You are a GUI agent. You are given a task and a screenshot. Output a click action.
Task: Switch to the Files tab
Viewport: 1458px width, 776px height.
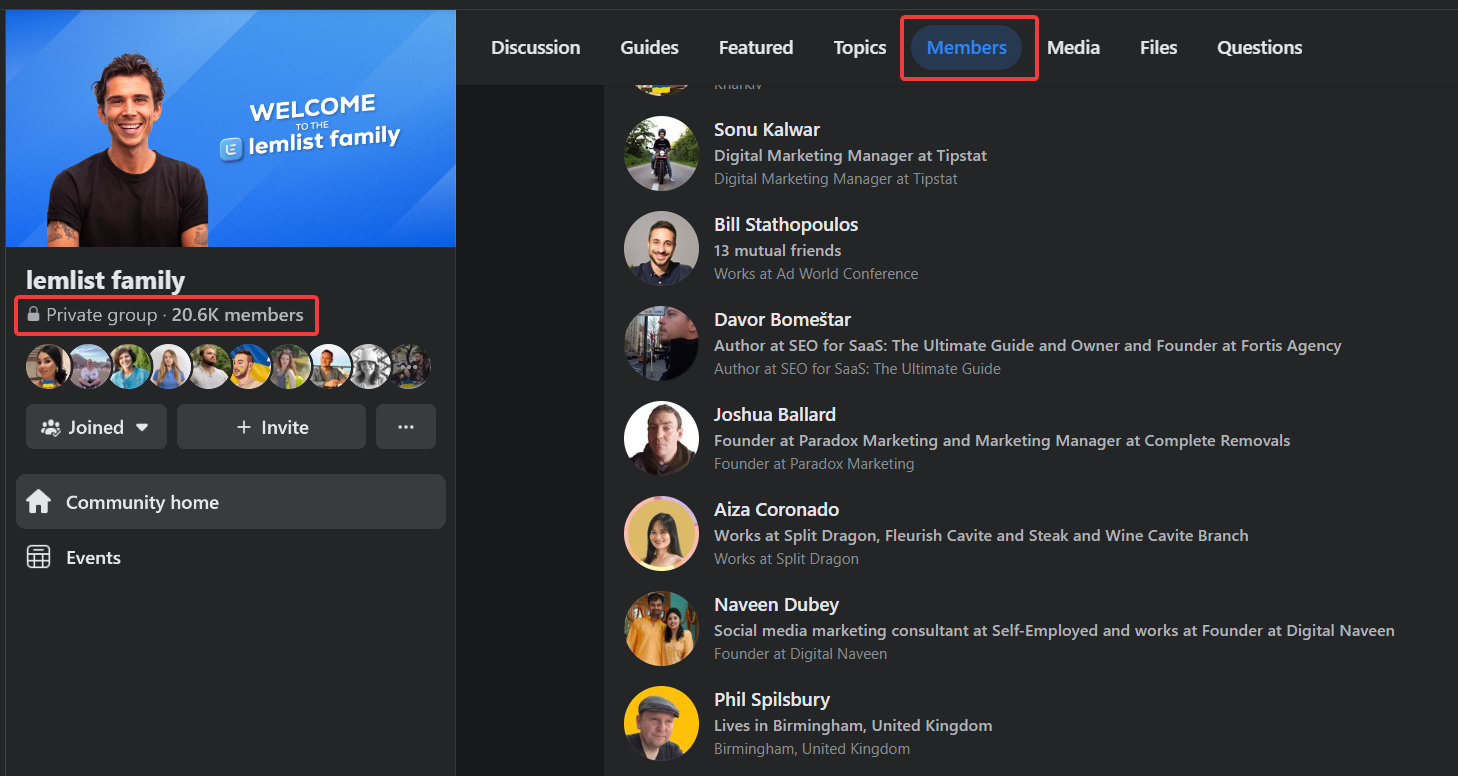pyautogui.click(x=1158, y=47)
